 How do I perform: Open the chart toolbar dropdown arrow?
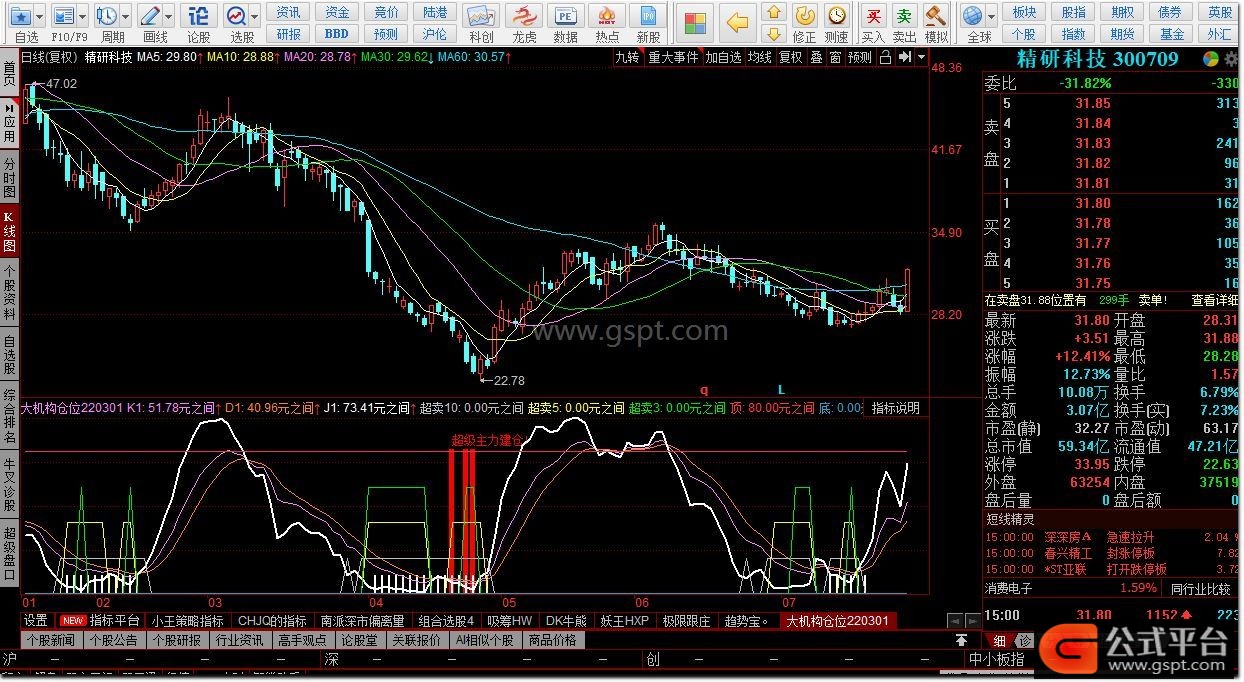[x=920, y=57]
